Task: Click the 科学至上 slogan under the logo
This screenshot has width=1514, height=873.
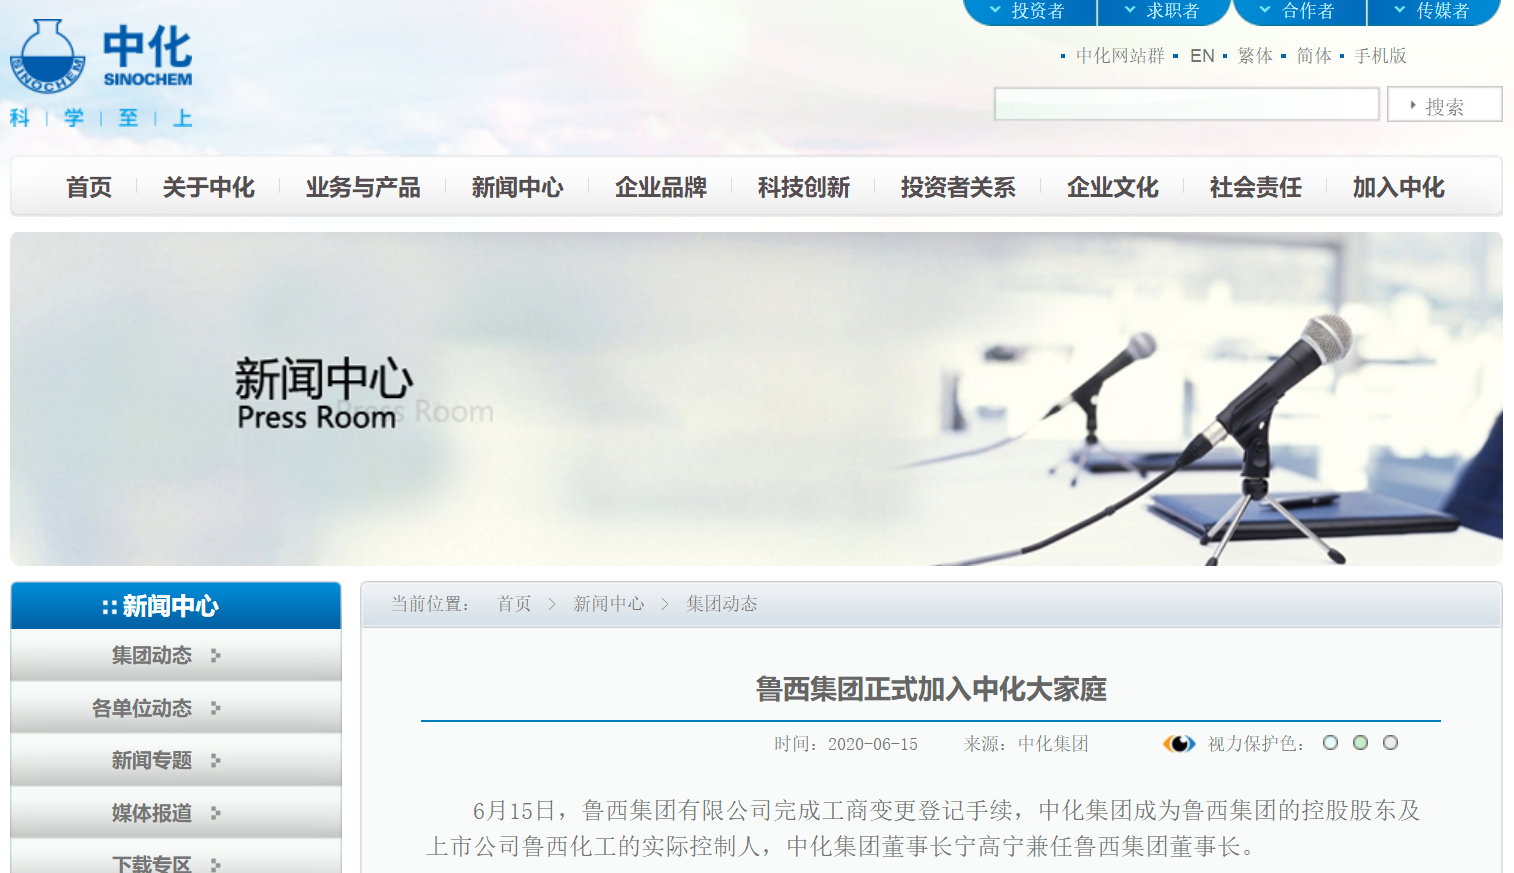Action: coord(101,118)
